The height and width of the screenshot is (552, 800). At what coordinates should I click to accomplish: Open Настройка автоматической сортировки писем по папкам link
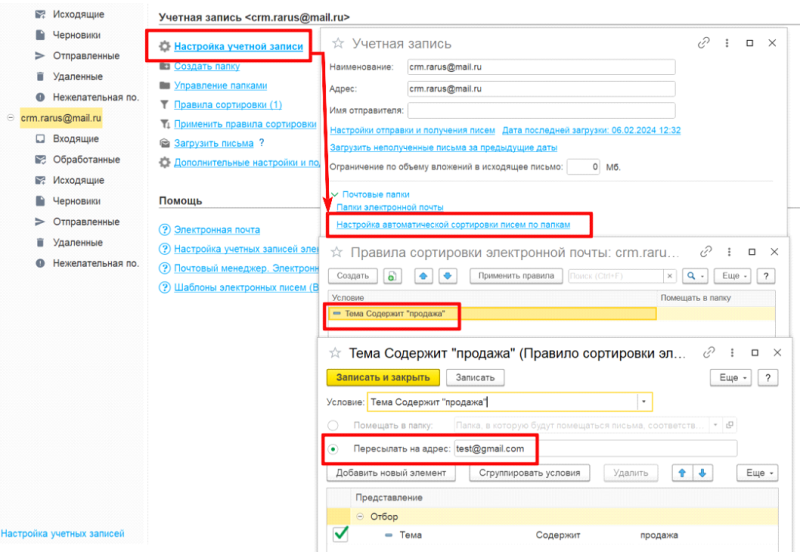[x=453, y=224]
